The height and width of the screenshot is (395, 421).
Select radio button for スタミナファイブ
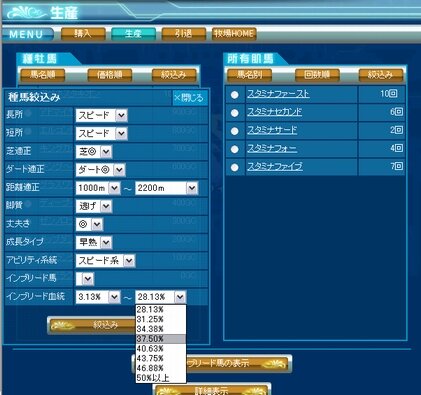point(235,167)
